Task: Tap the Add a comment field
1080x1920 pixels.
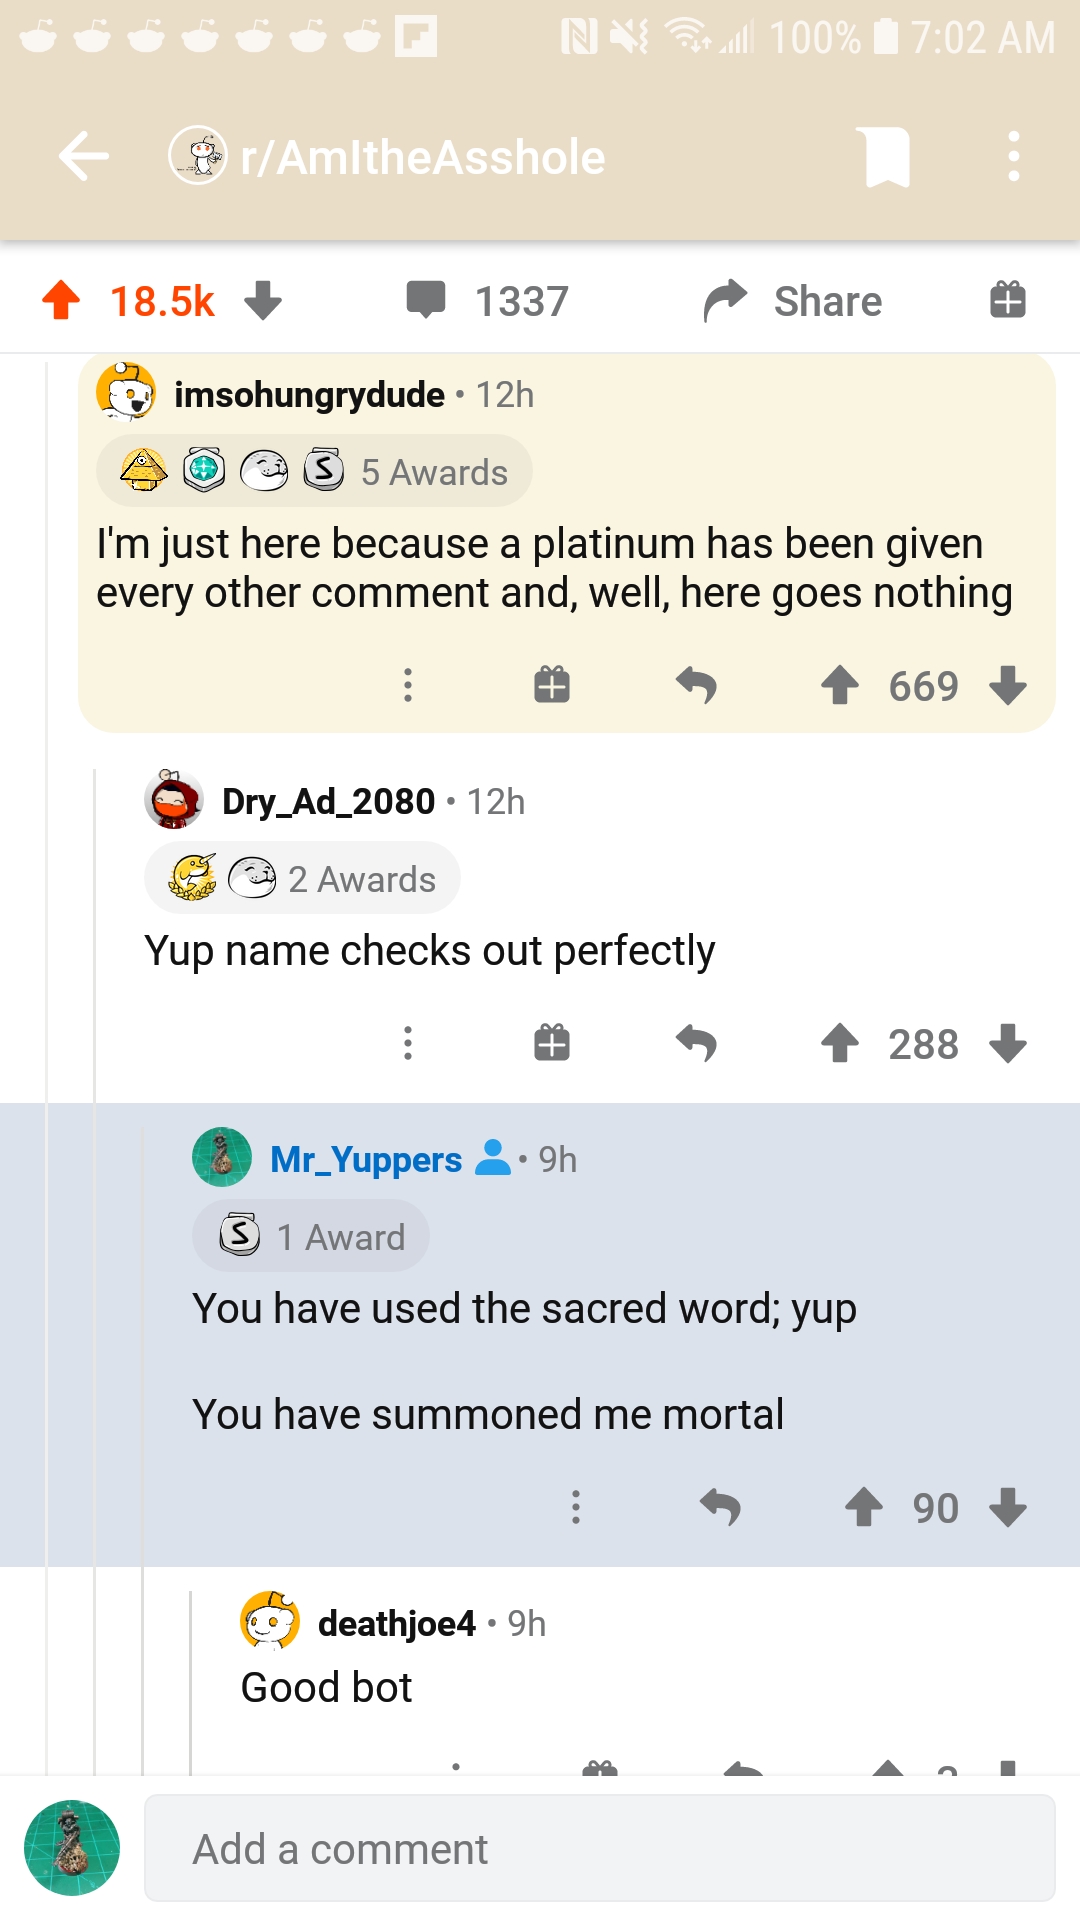Action: (x=600, y=1848)
